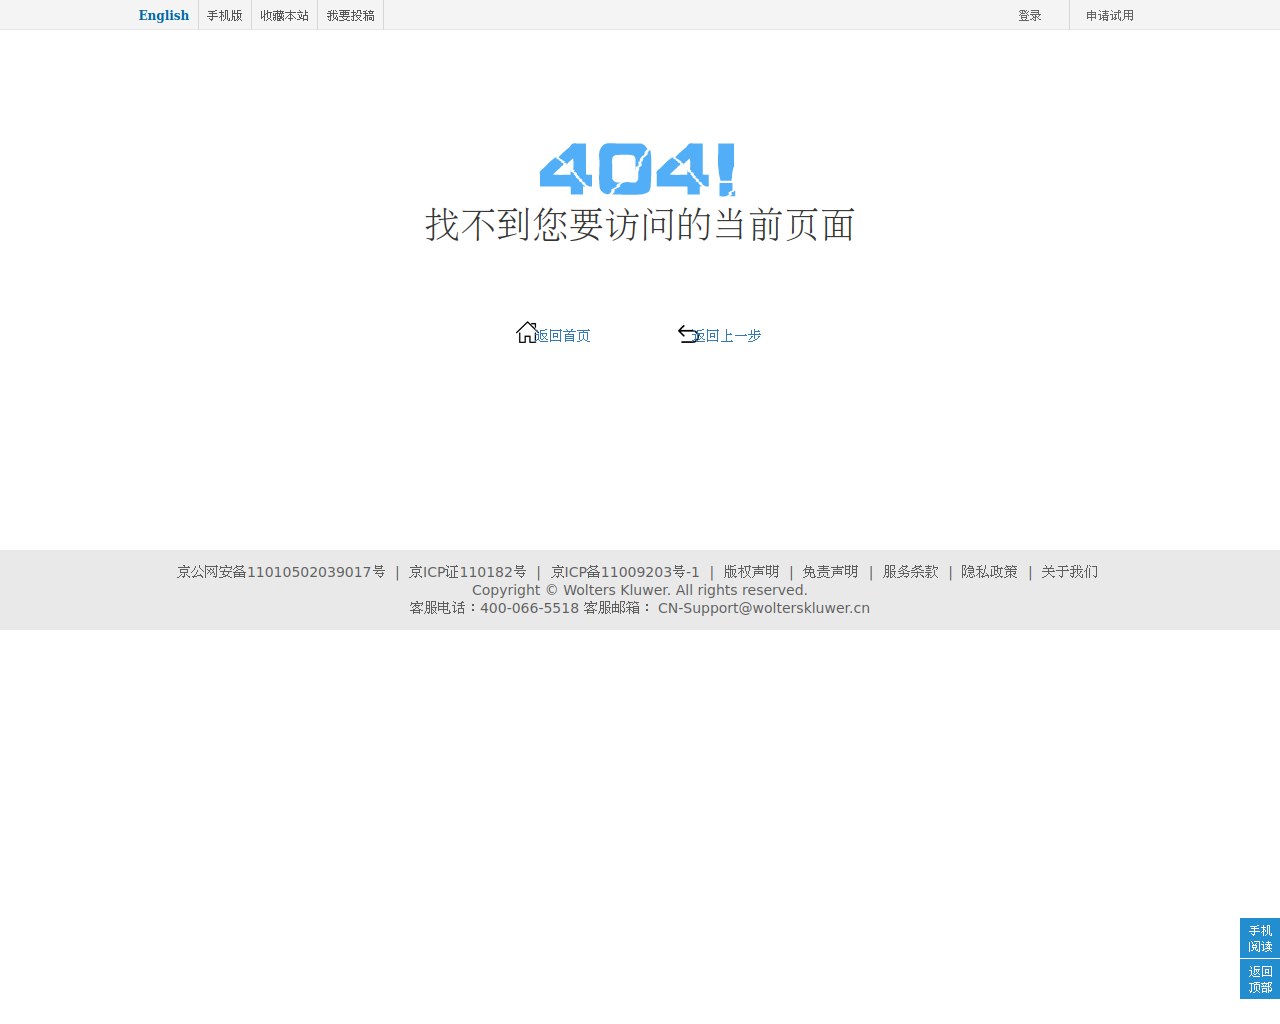Open the 关于我们 about us link
Viewport: 1280px width, 1024px height.
[1069, 572]
